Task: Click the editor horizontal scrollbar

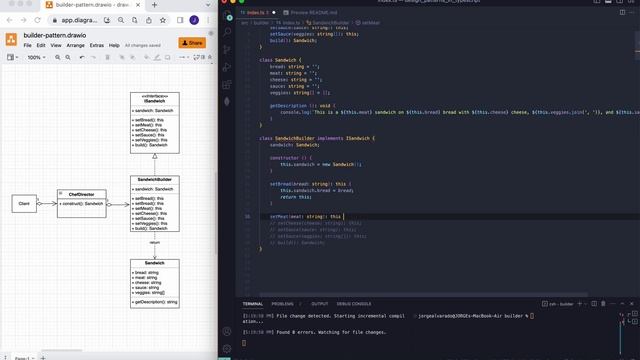Action: [x=423, y=294]
